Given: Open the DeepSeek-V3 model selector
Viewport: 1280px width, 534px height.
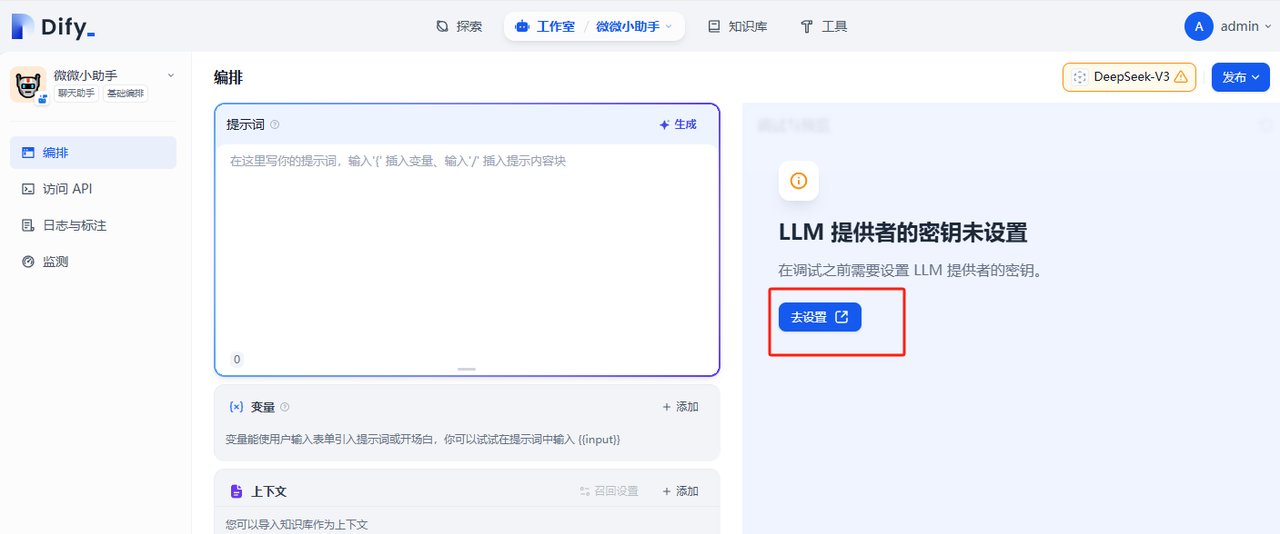Looking at the screenshot, I should (x=1129, y=77).
